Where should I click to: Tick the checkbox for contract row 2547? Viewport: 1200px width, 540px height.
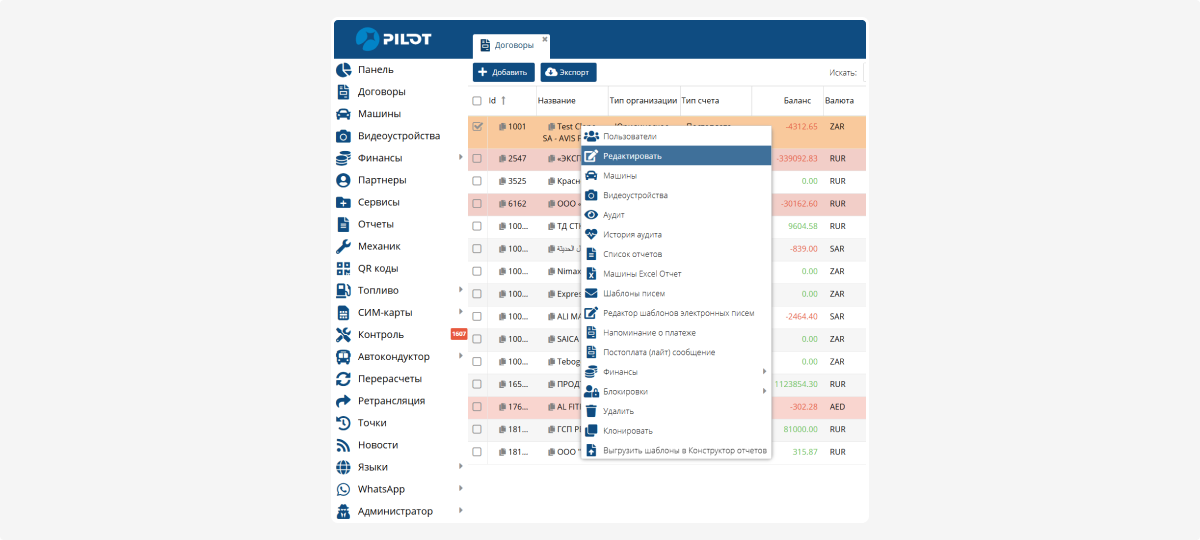pyautogui.click(x=477, y=158)
